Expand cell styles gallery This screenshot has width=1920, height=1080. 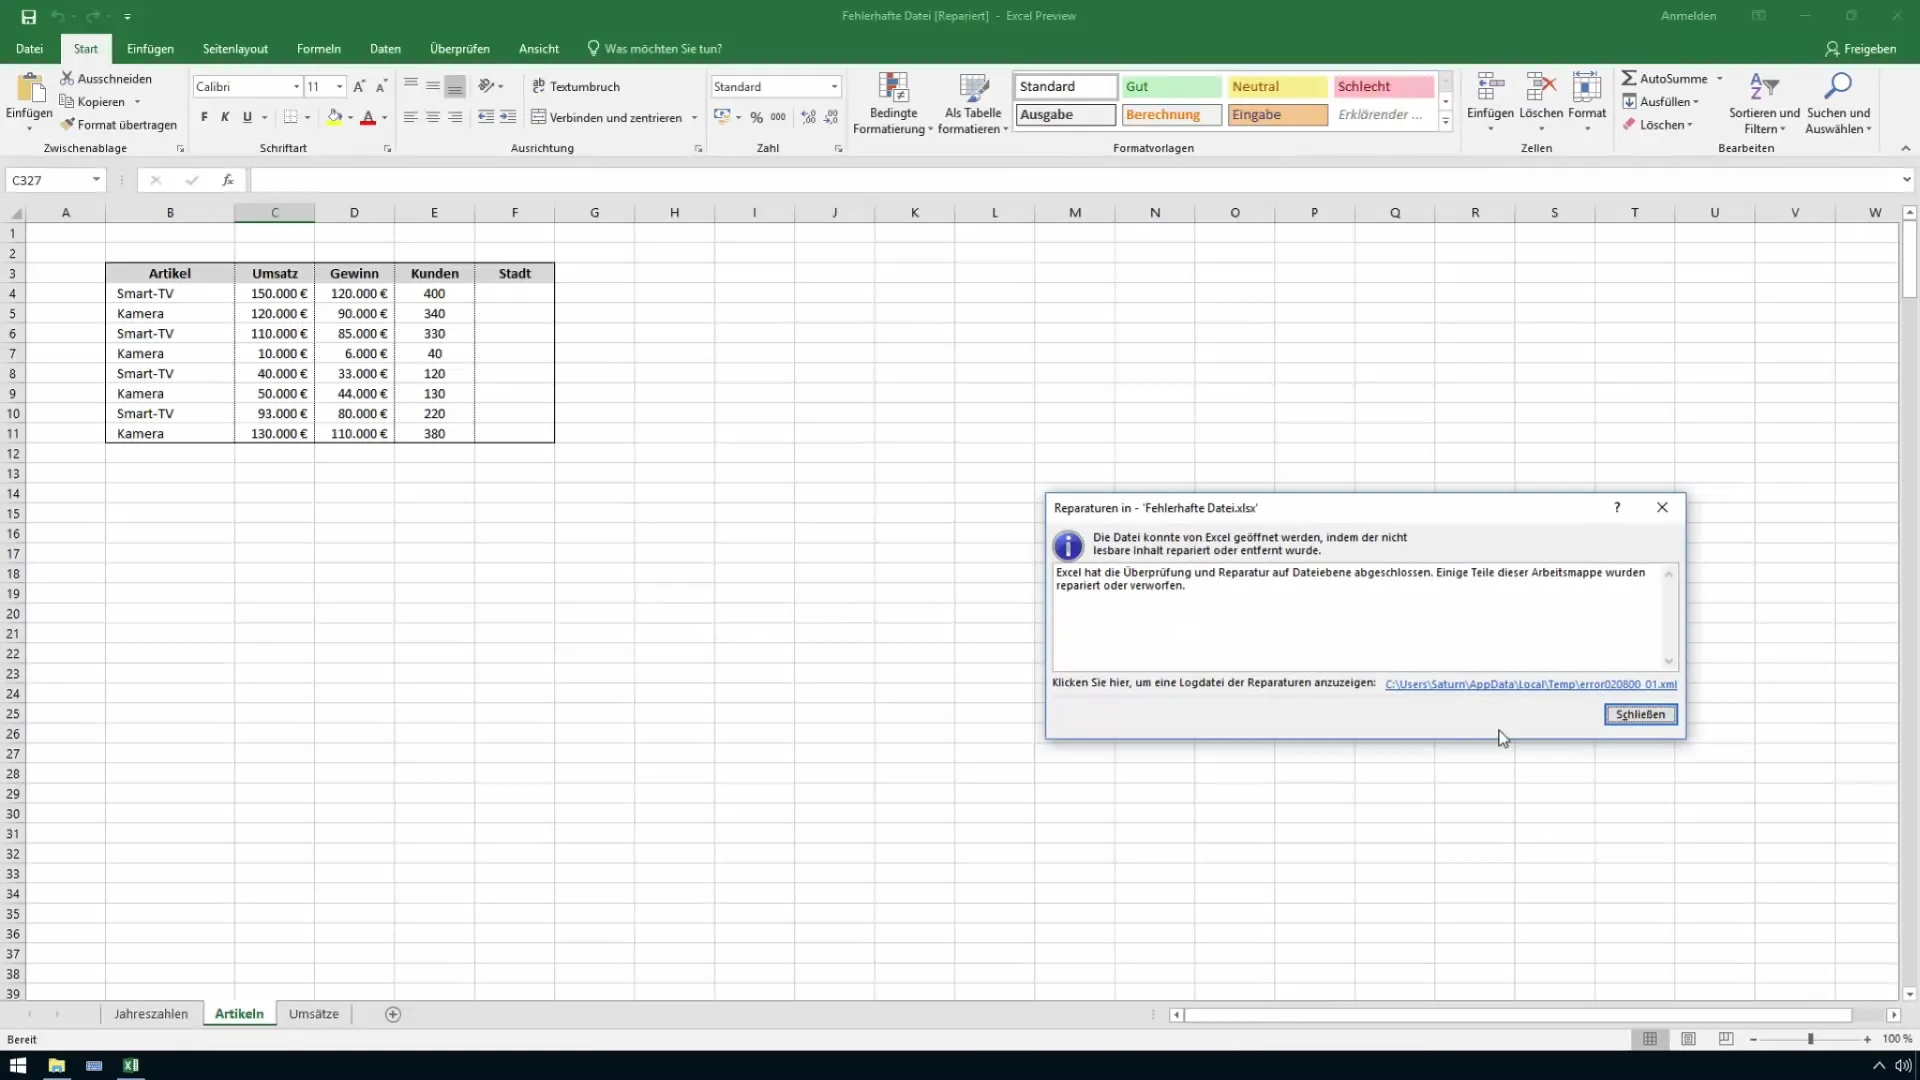pyautogui.click(x=1445, y=121)
